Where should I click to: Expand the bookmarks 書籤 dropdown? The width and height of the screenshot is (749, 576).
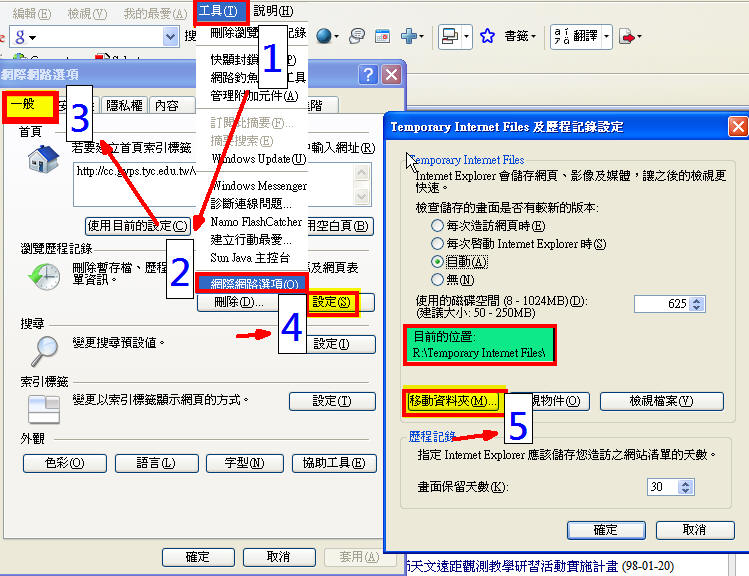click(534, 37)
